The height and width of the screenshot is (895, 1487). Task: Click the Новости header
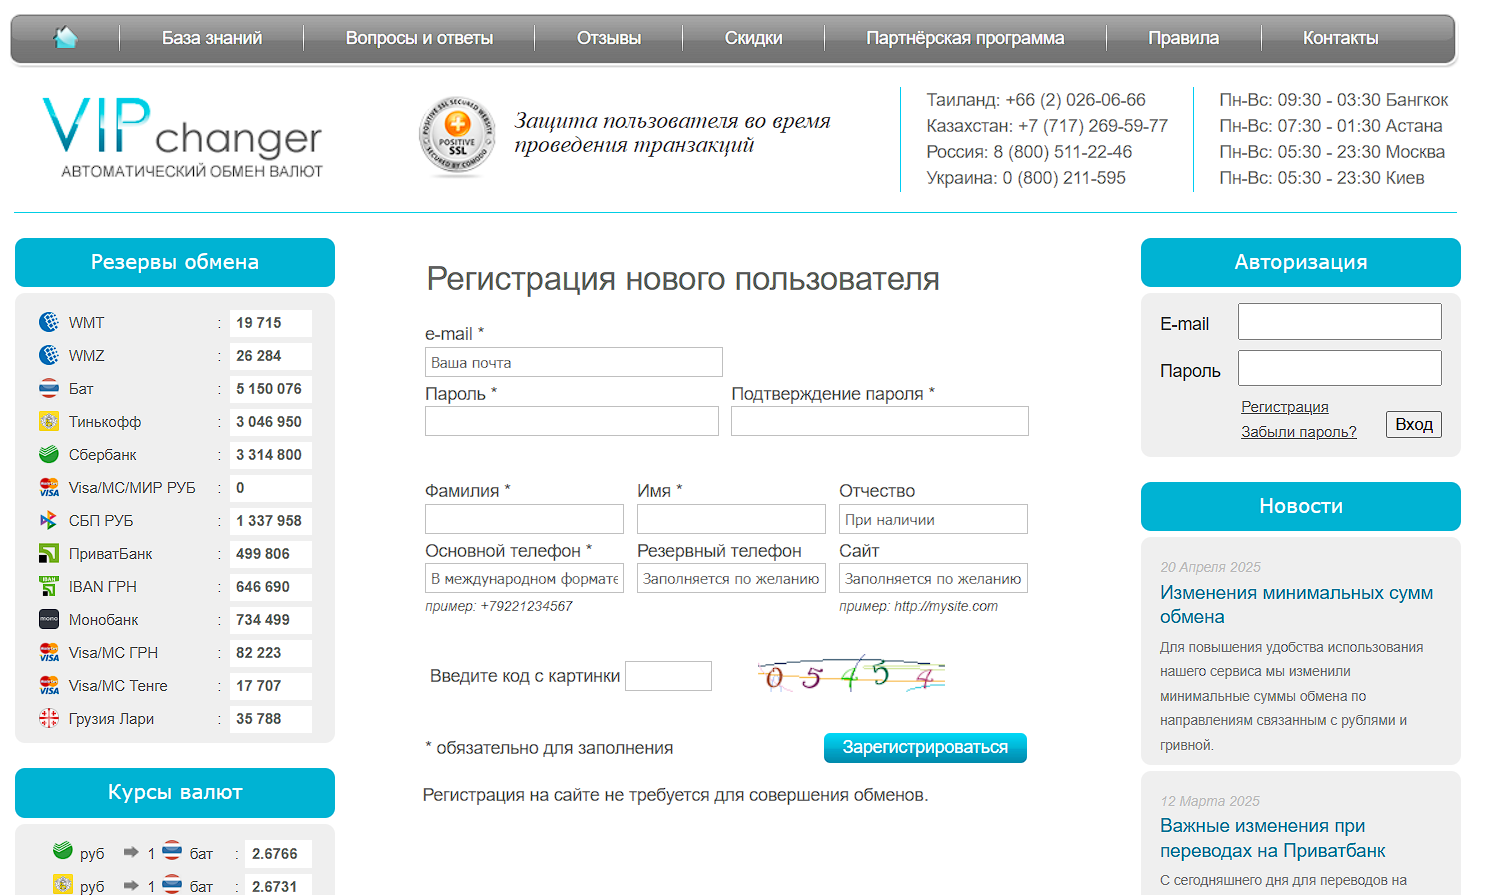[1301, 506]
